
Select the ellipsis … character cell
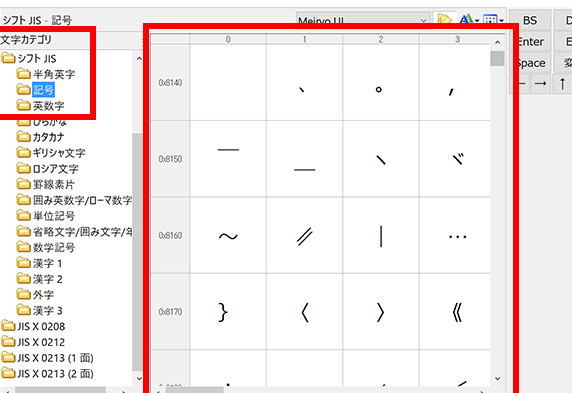[455, 235]
